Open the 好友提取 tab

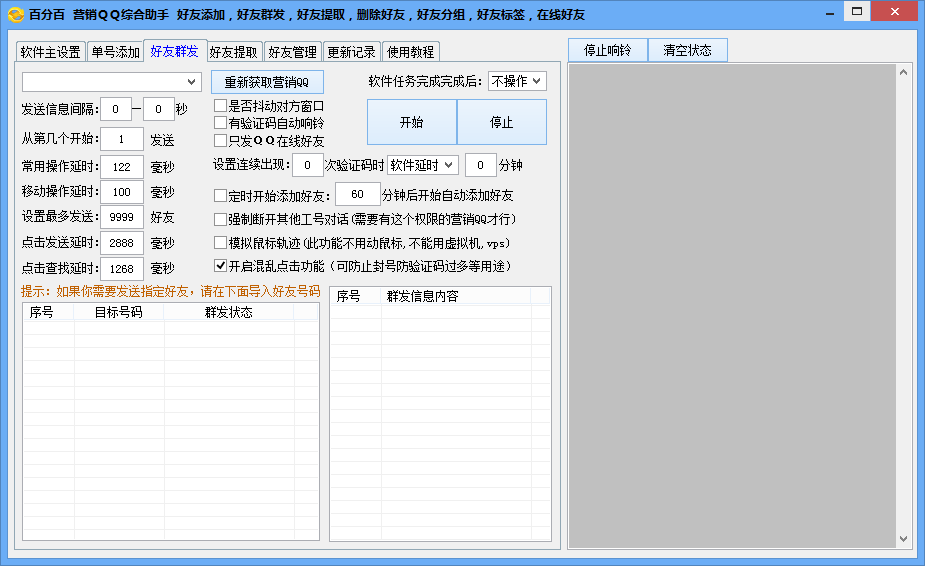tap(234, 52)
